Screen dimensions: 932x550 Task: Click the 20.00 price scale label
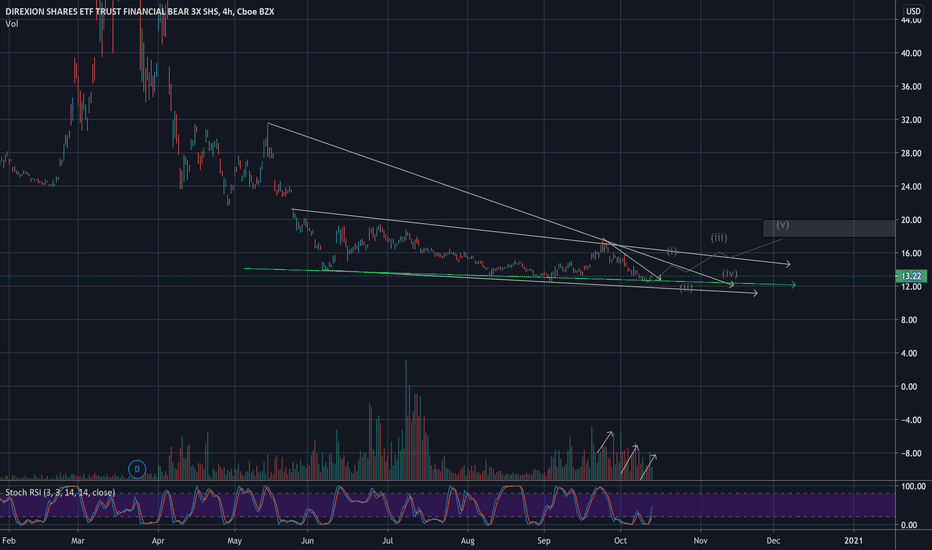click(911, 219)
